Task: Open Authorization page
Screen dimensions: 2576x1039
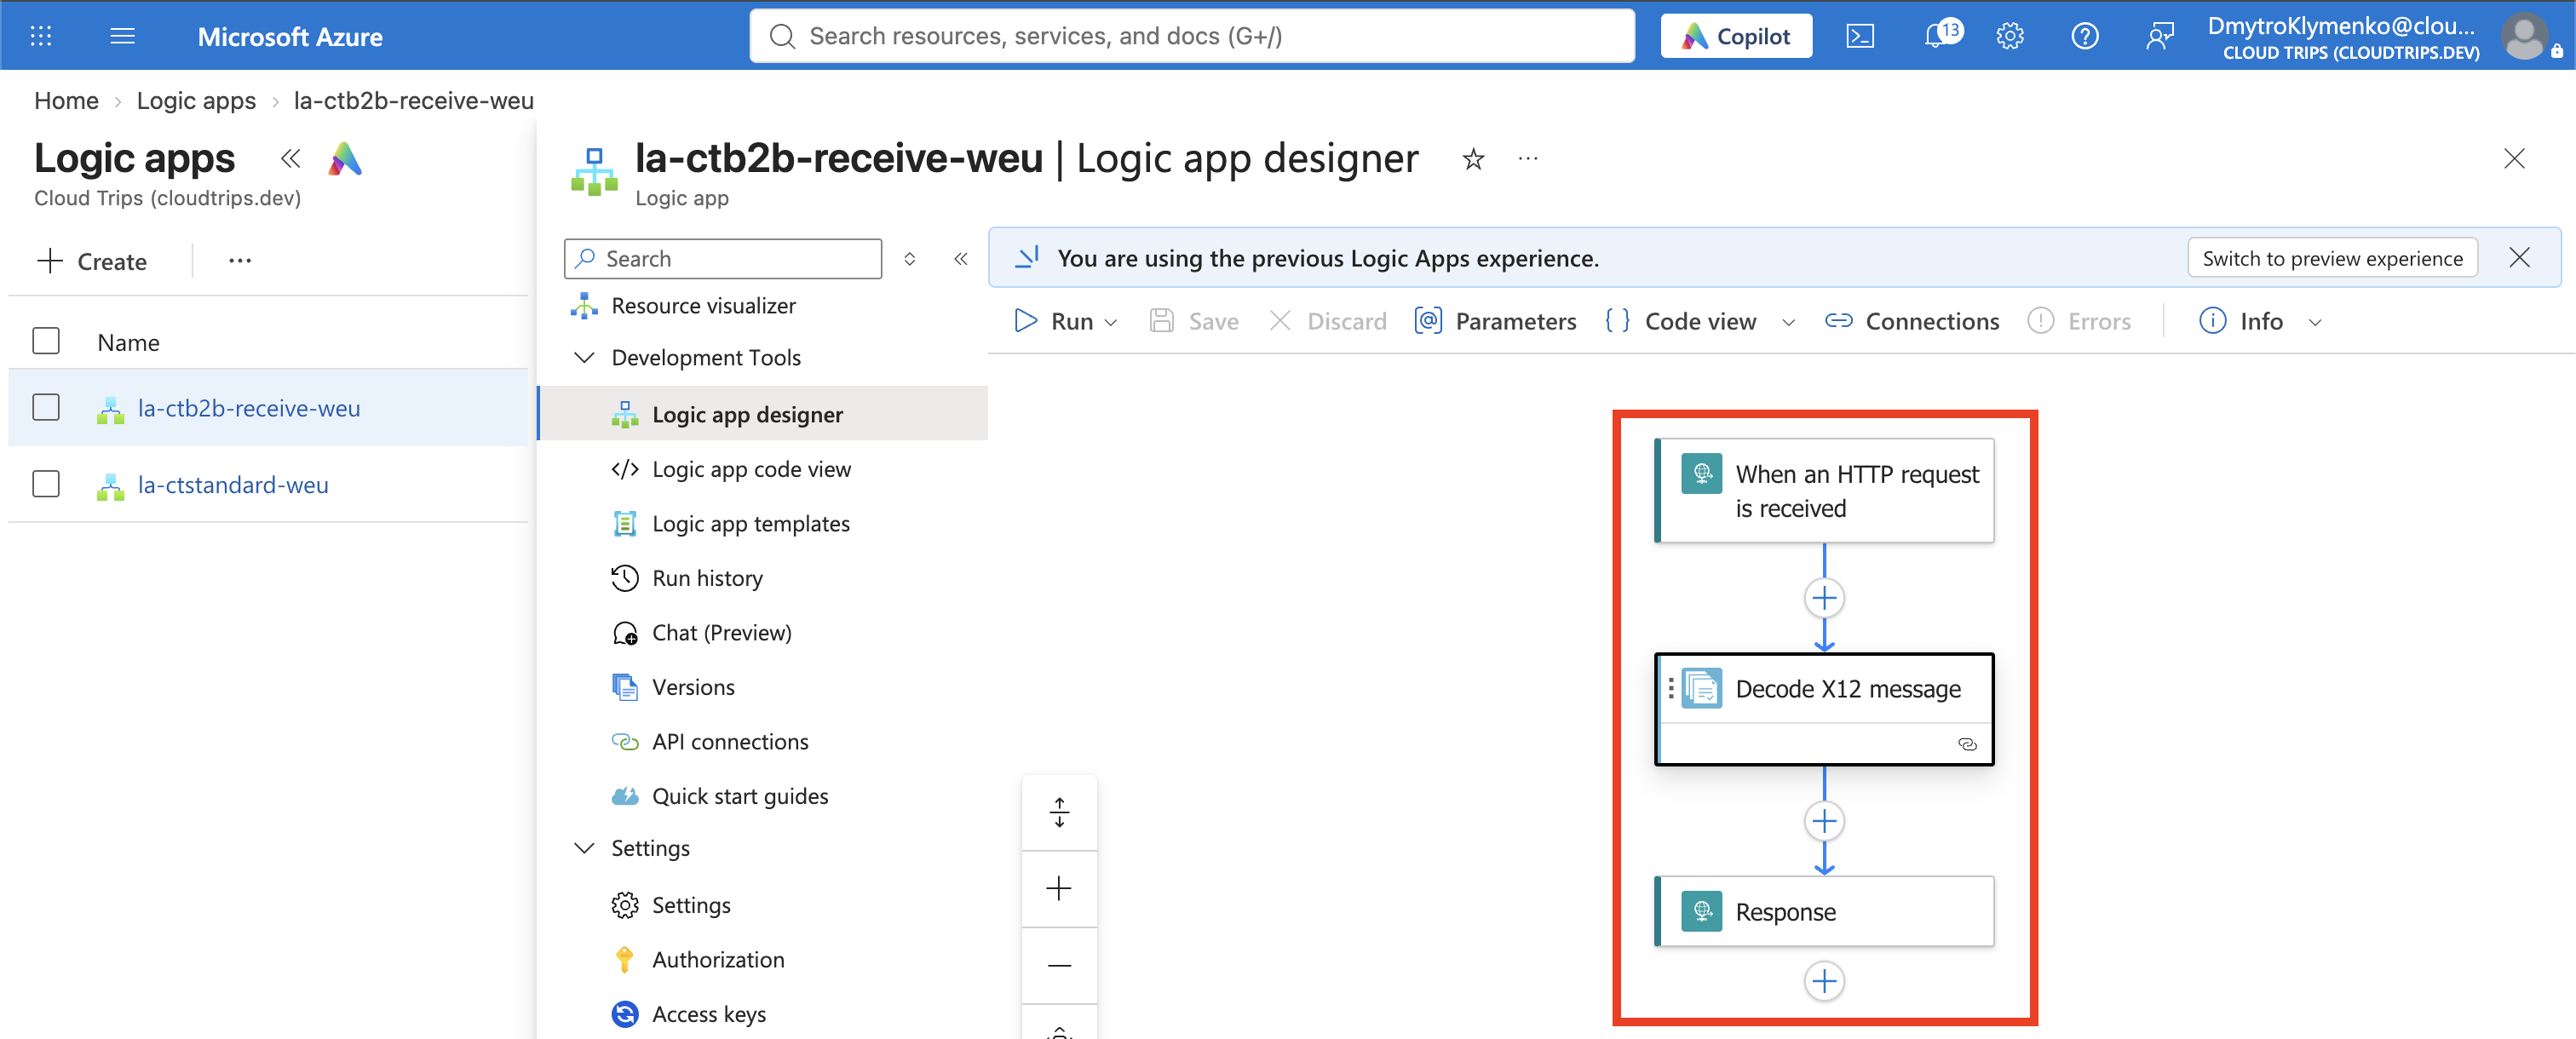Action: [718, 959]
